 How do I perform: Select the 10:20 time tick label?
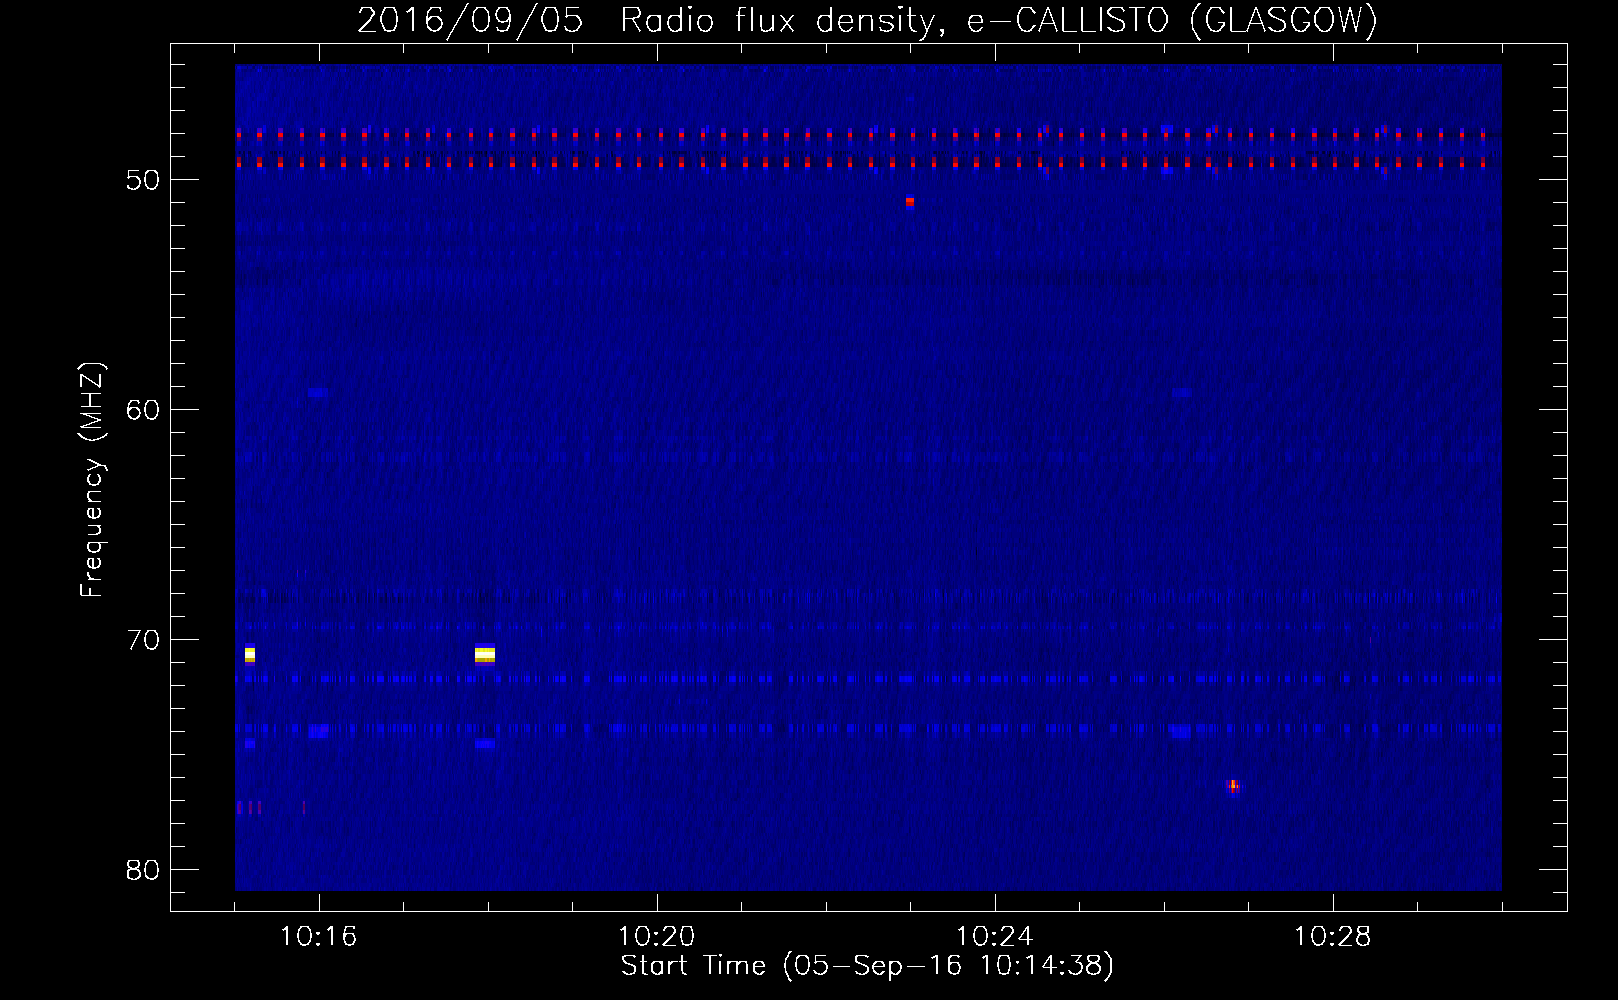point(657,937)
